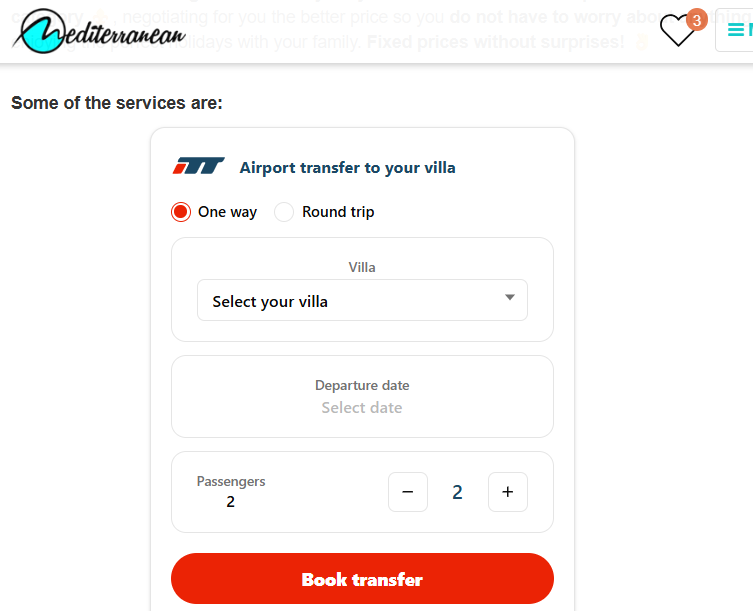Viewport: 753px width, 611px height.
Task: Decrease passengers with the minus button
Action: [x=408, y=492]
